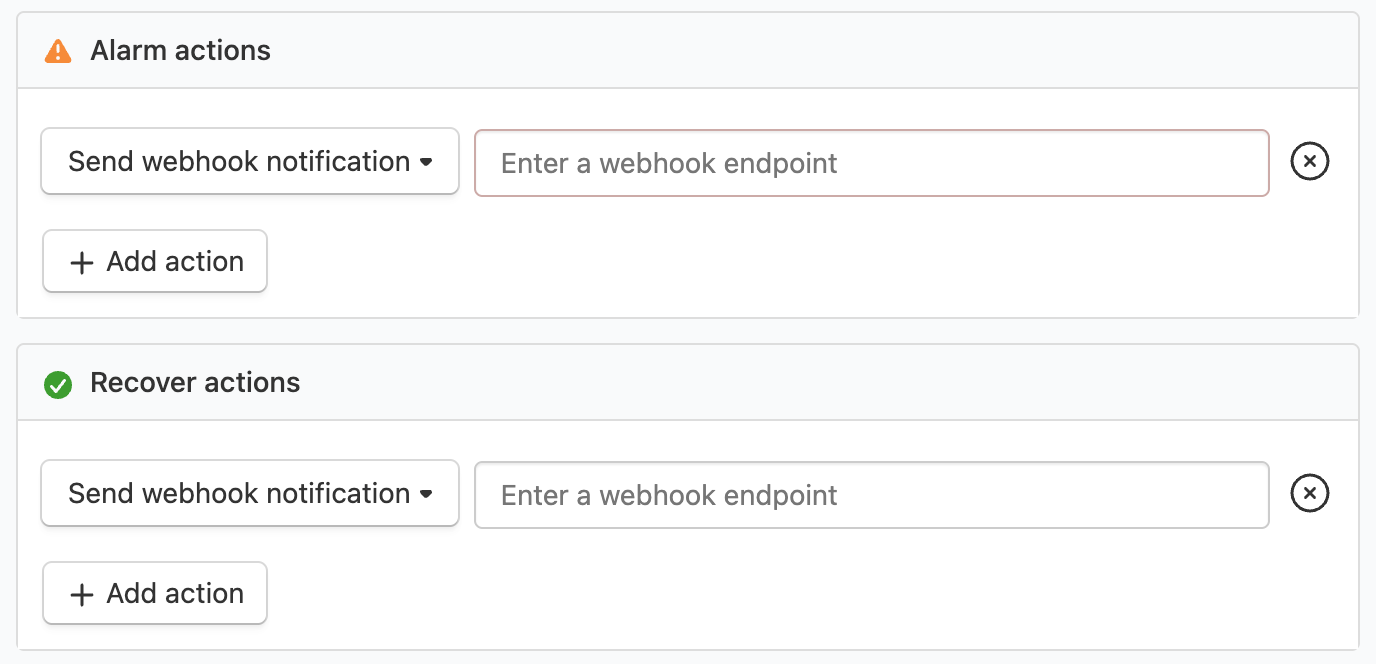1376x664 pixels.
Task: Click the webhook endpoint field with the red border
Action: (x=870, y=162)
